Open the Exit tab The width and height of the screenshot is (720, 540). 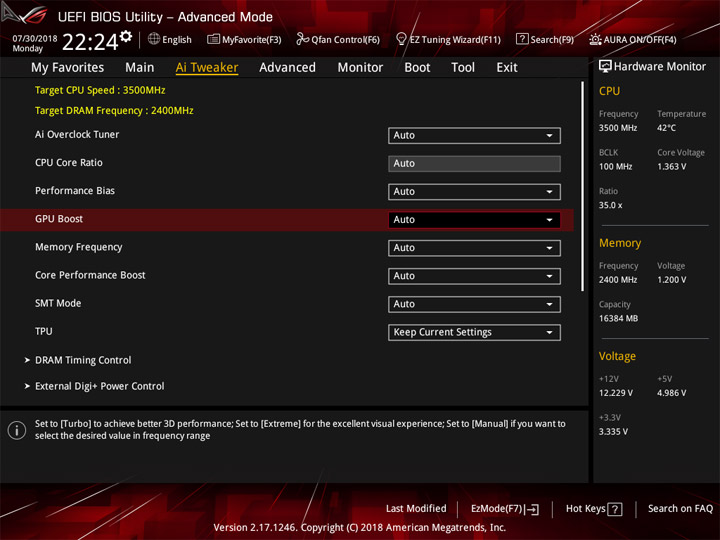507,68
